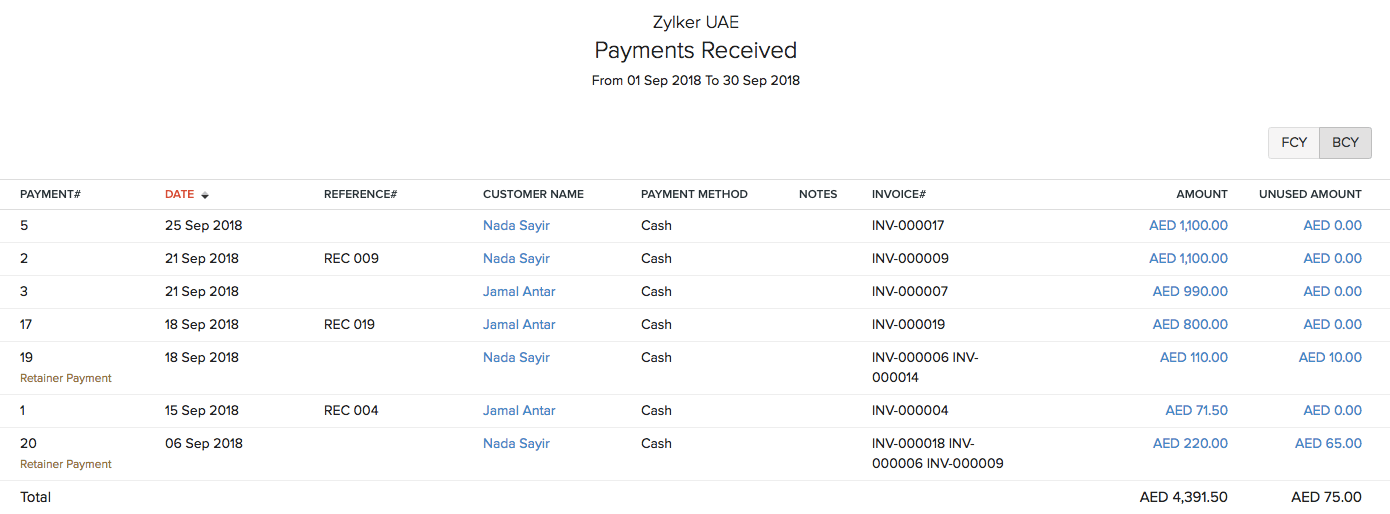Open unused amount AED 10.00
The image size is (1390, 514).
1330,358
